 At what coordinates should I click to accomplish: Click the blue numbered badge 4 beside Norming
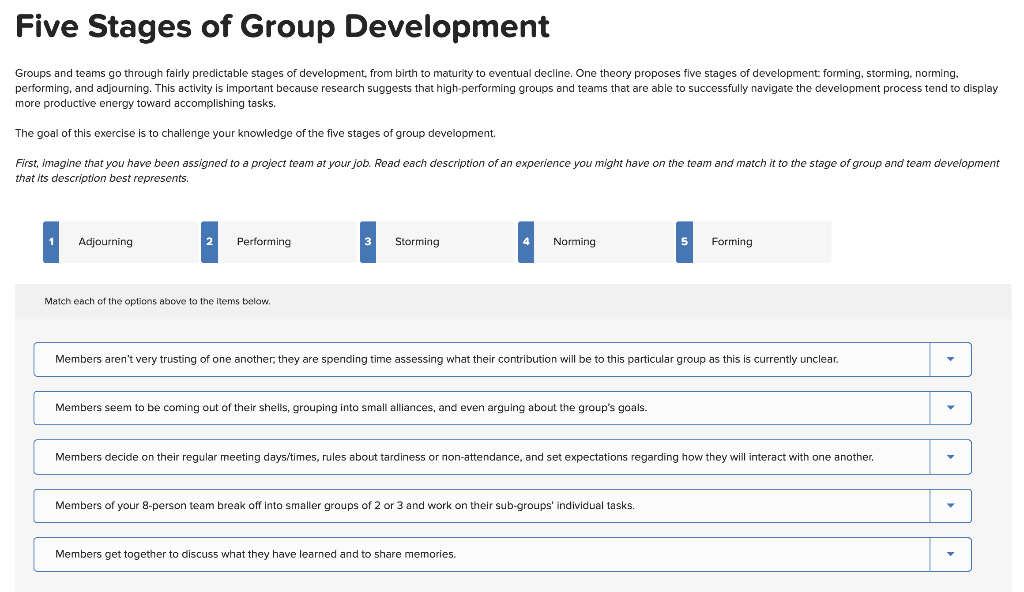tap(525, 241)
